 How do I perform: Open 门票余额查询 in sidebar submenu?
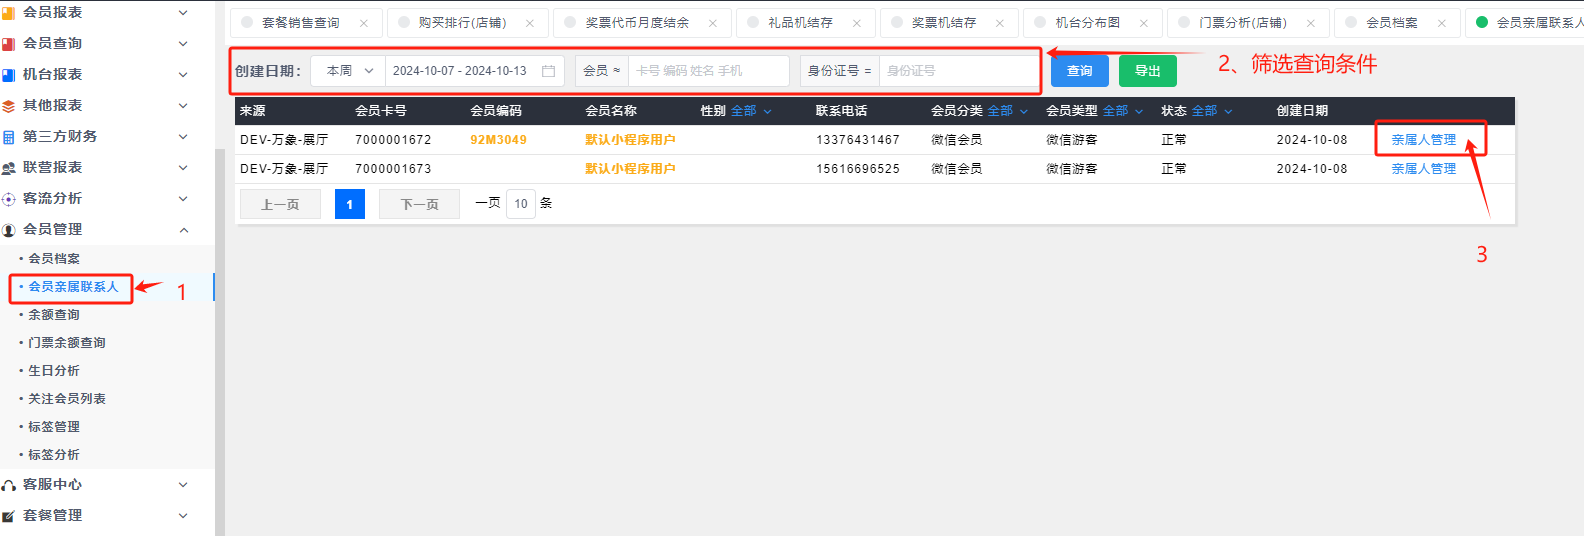coord(67,343)
